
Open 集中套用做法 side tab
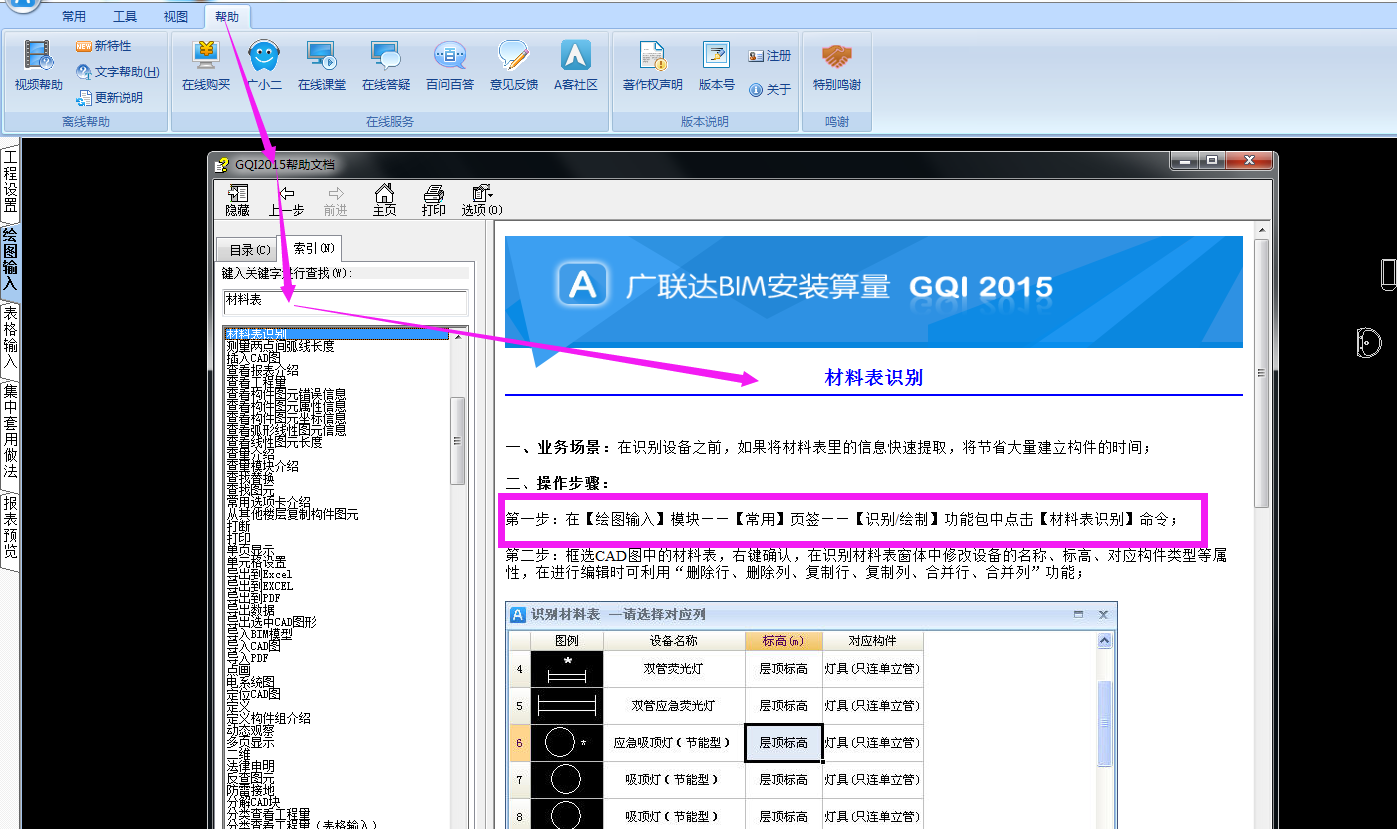click(x=10, y=432)
